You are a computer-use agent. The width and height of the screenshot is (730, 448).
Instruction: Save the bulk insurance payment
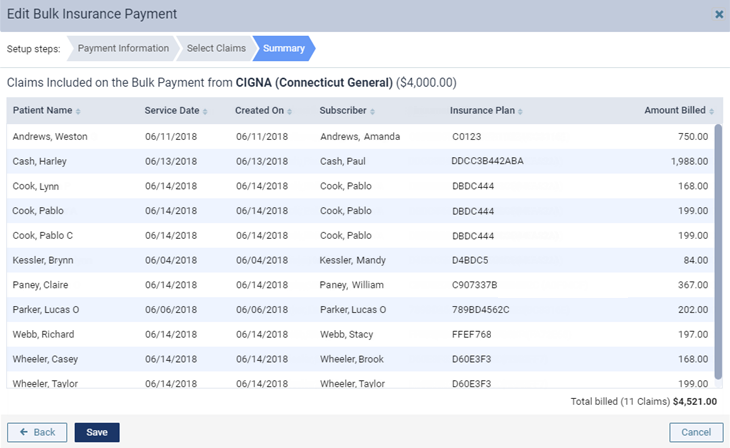(x=97, y=432)
